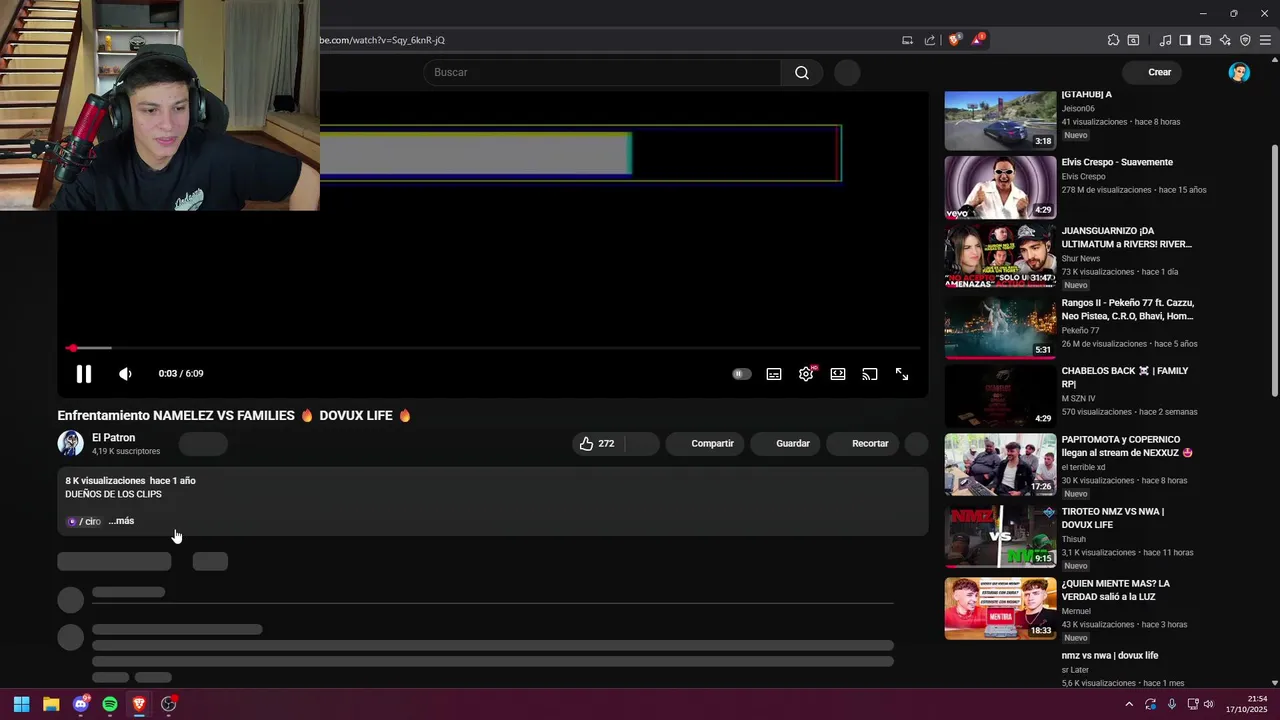Open ¿QUIEN MIENTE MAS? video title
Screen dimensions: 1280x720
pyautogui.click(x=1115, y=590)
